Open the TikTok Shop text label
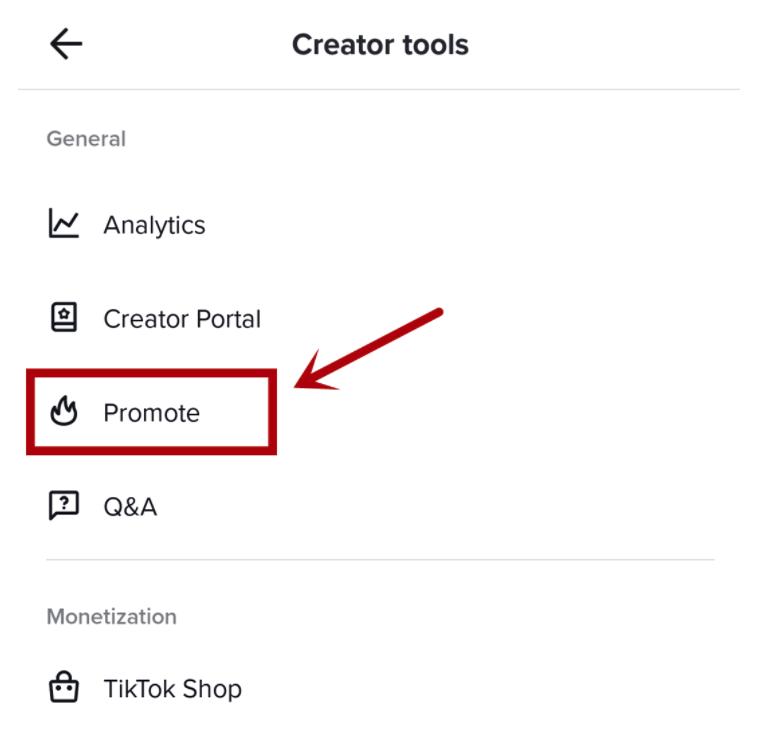The width and height of the screenshot is (764, 736). (172, 689)
